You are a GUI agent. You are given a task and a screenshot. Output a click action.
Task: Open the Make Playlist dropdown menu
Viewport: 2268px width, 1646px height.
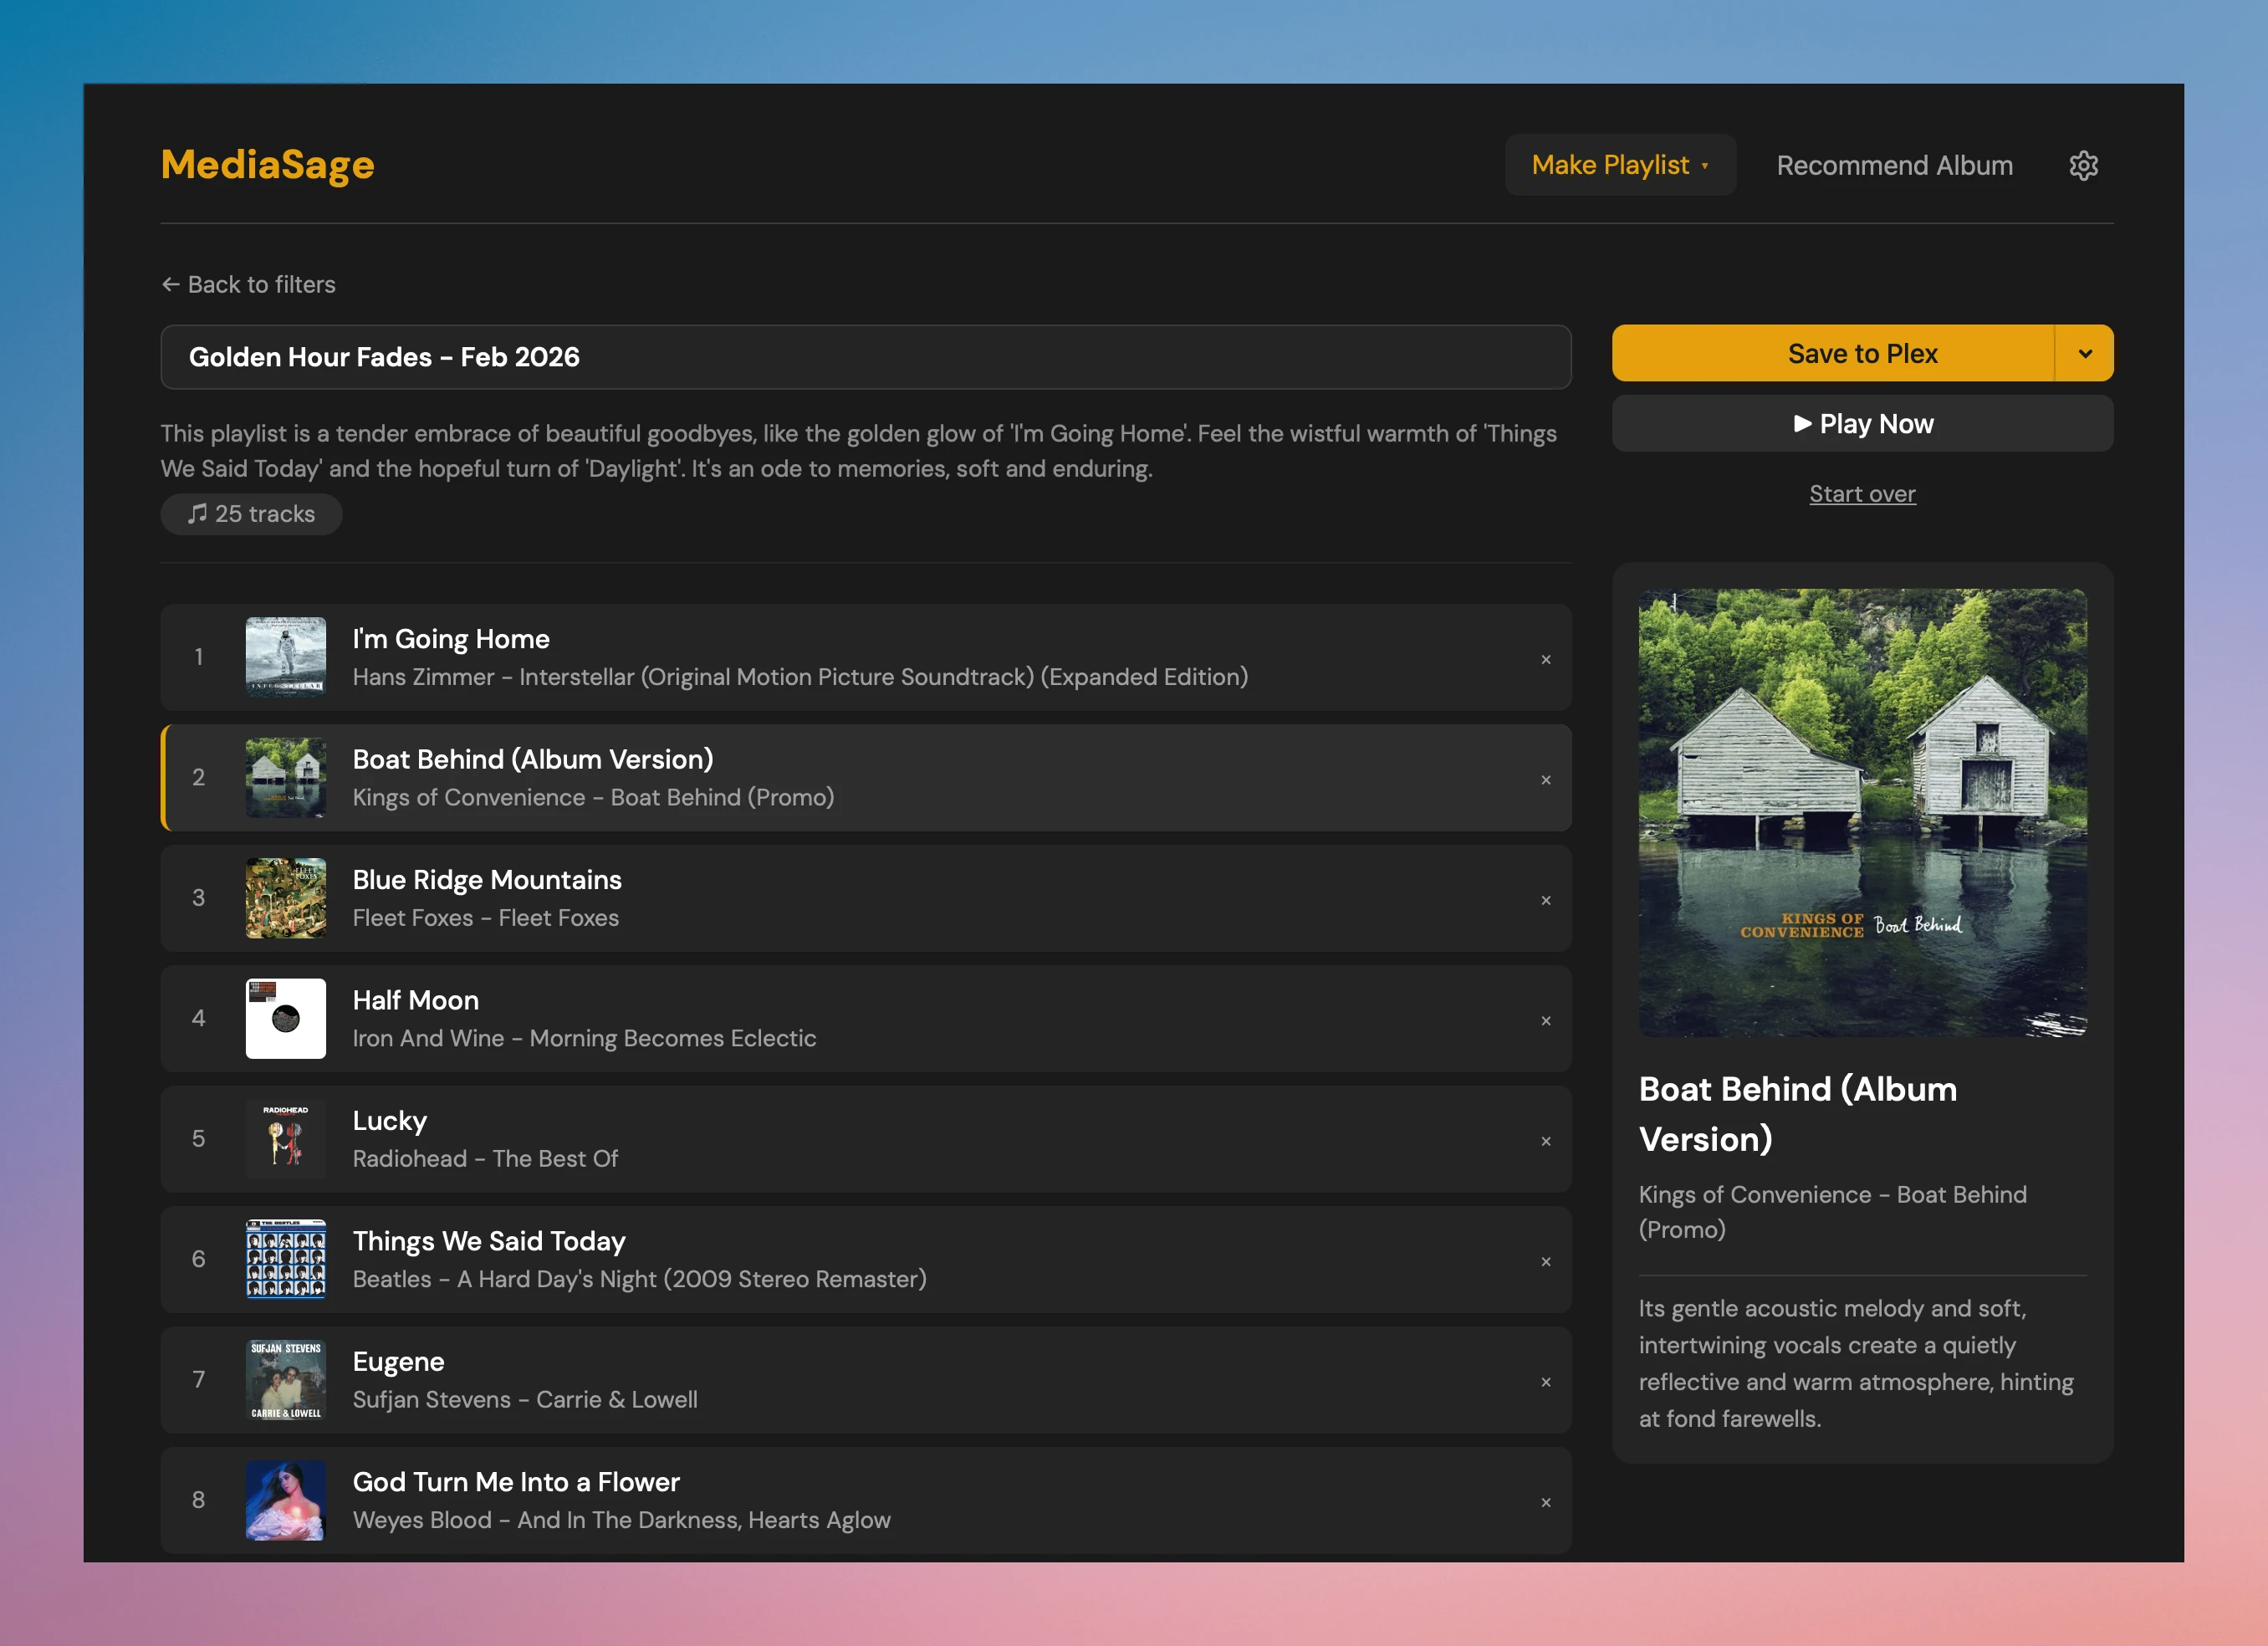click(x=1620, y=165)
